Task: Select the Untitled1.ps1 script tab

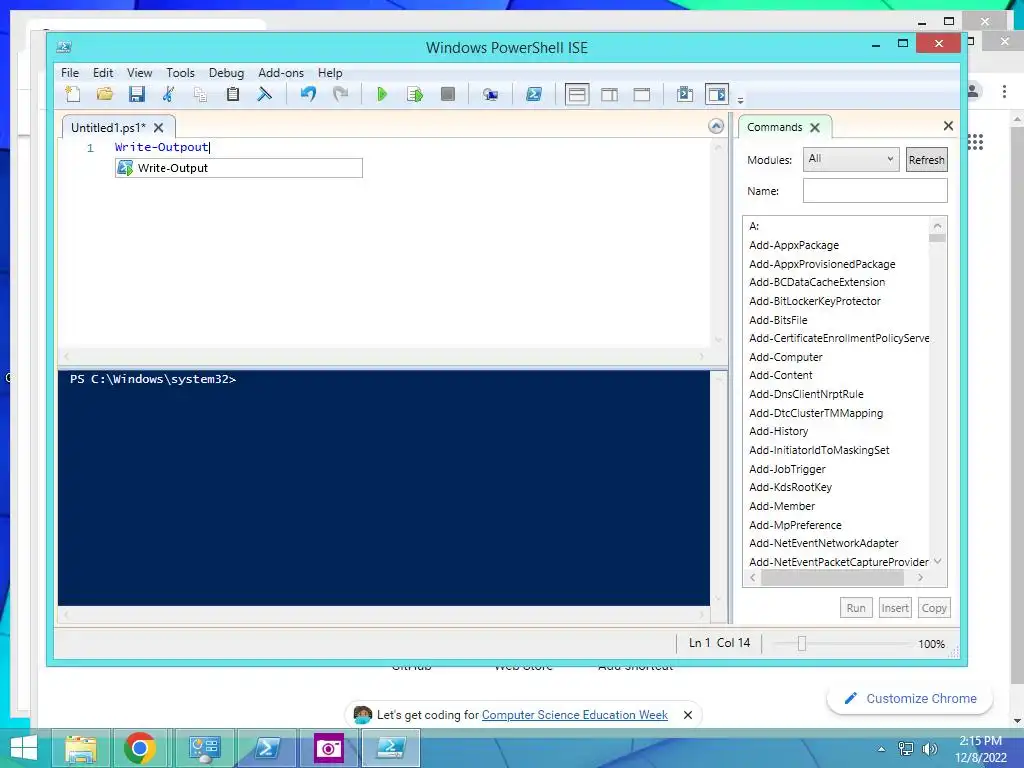Action: [x=108, y=127]
